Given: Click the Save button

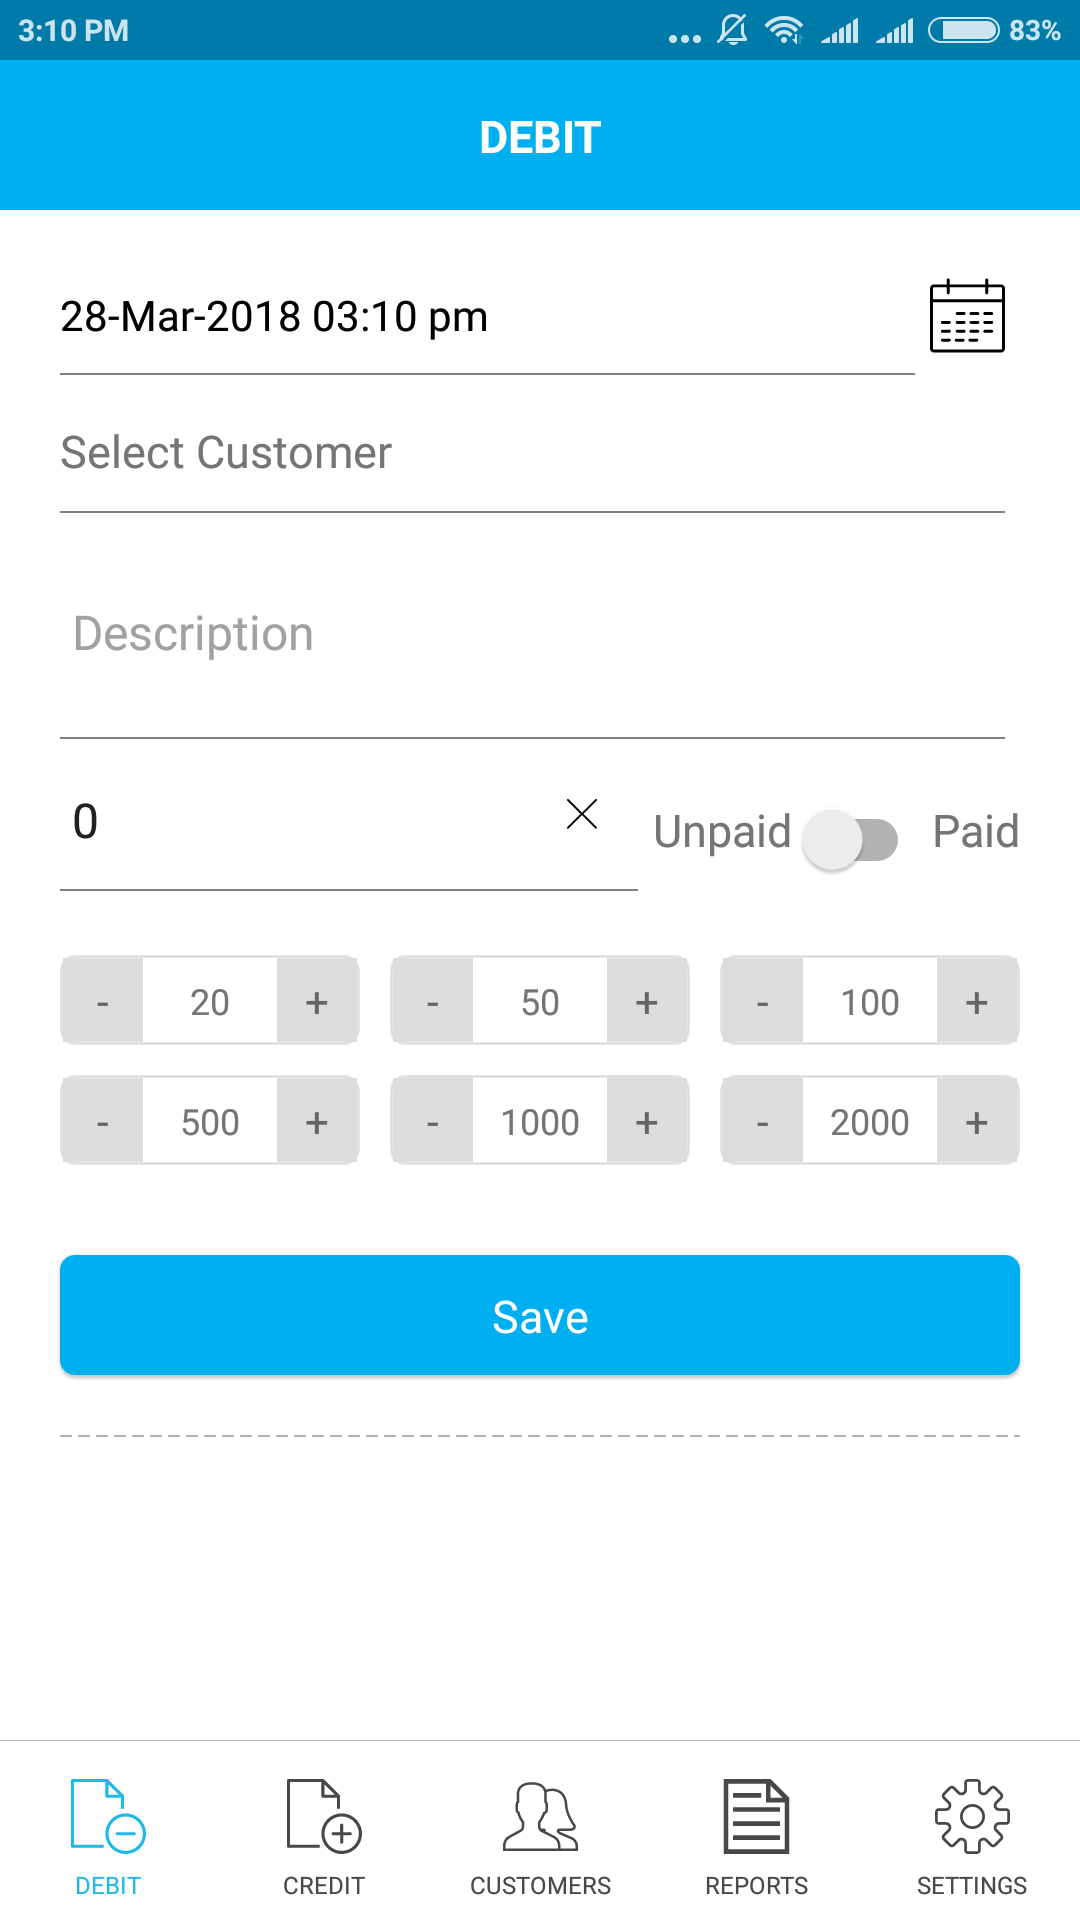Looking at the screenshot, I should tap(540, 1315).
